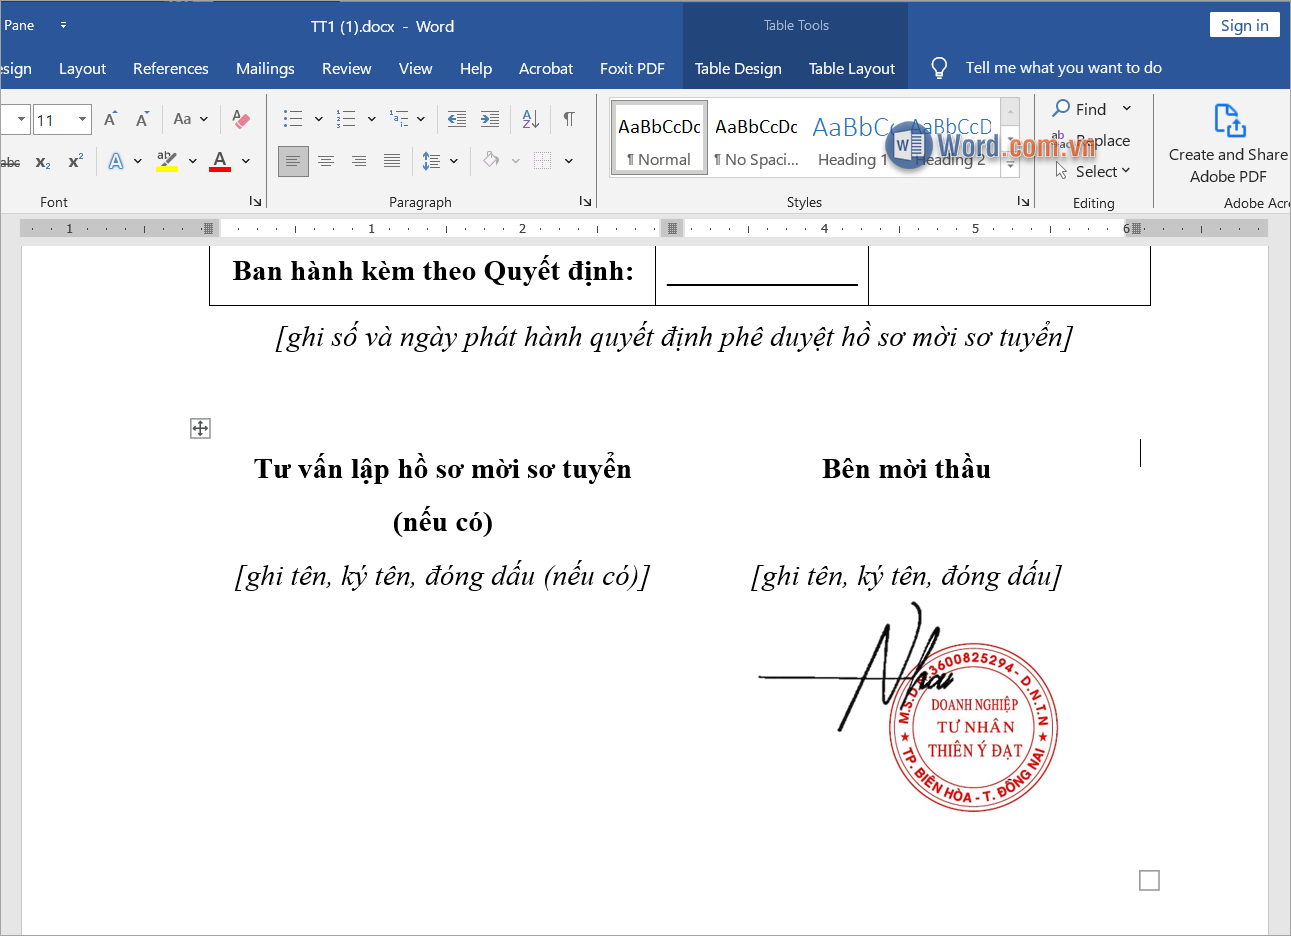This screenshot has width=1291, height=936.
Task: Select the Format Painter eraser icon
Action: click(240, 119)
